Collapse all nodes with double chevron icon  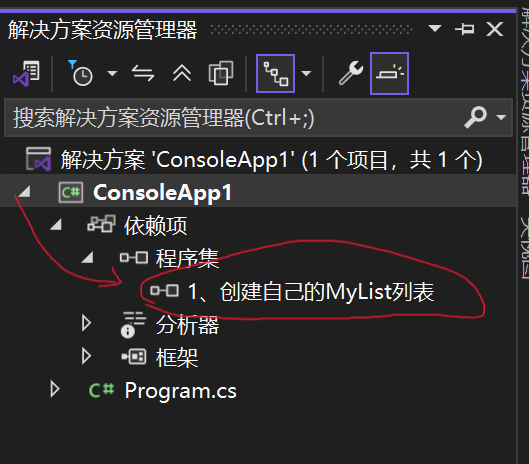pos(182,73)
